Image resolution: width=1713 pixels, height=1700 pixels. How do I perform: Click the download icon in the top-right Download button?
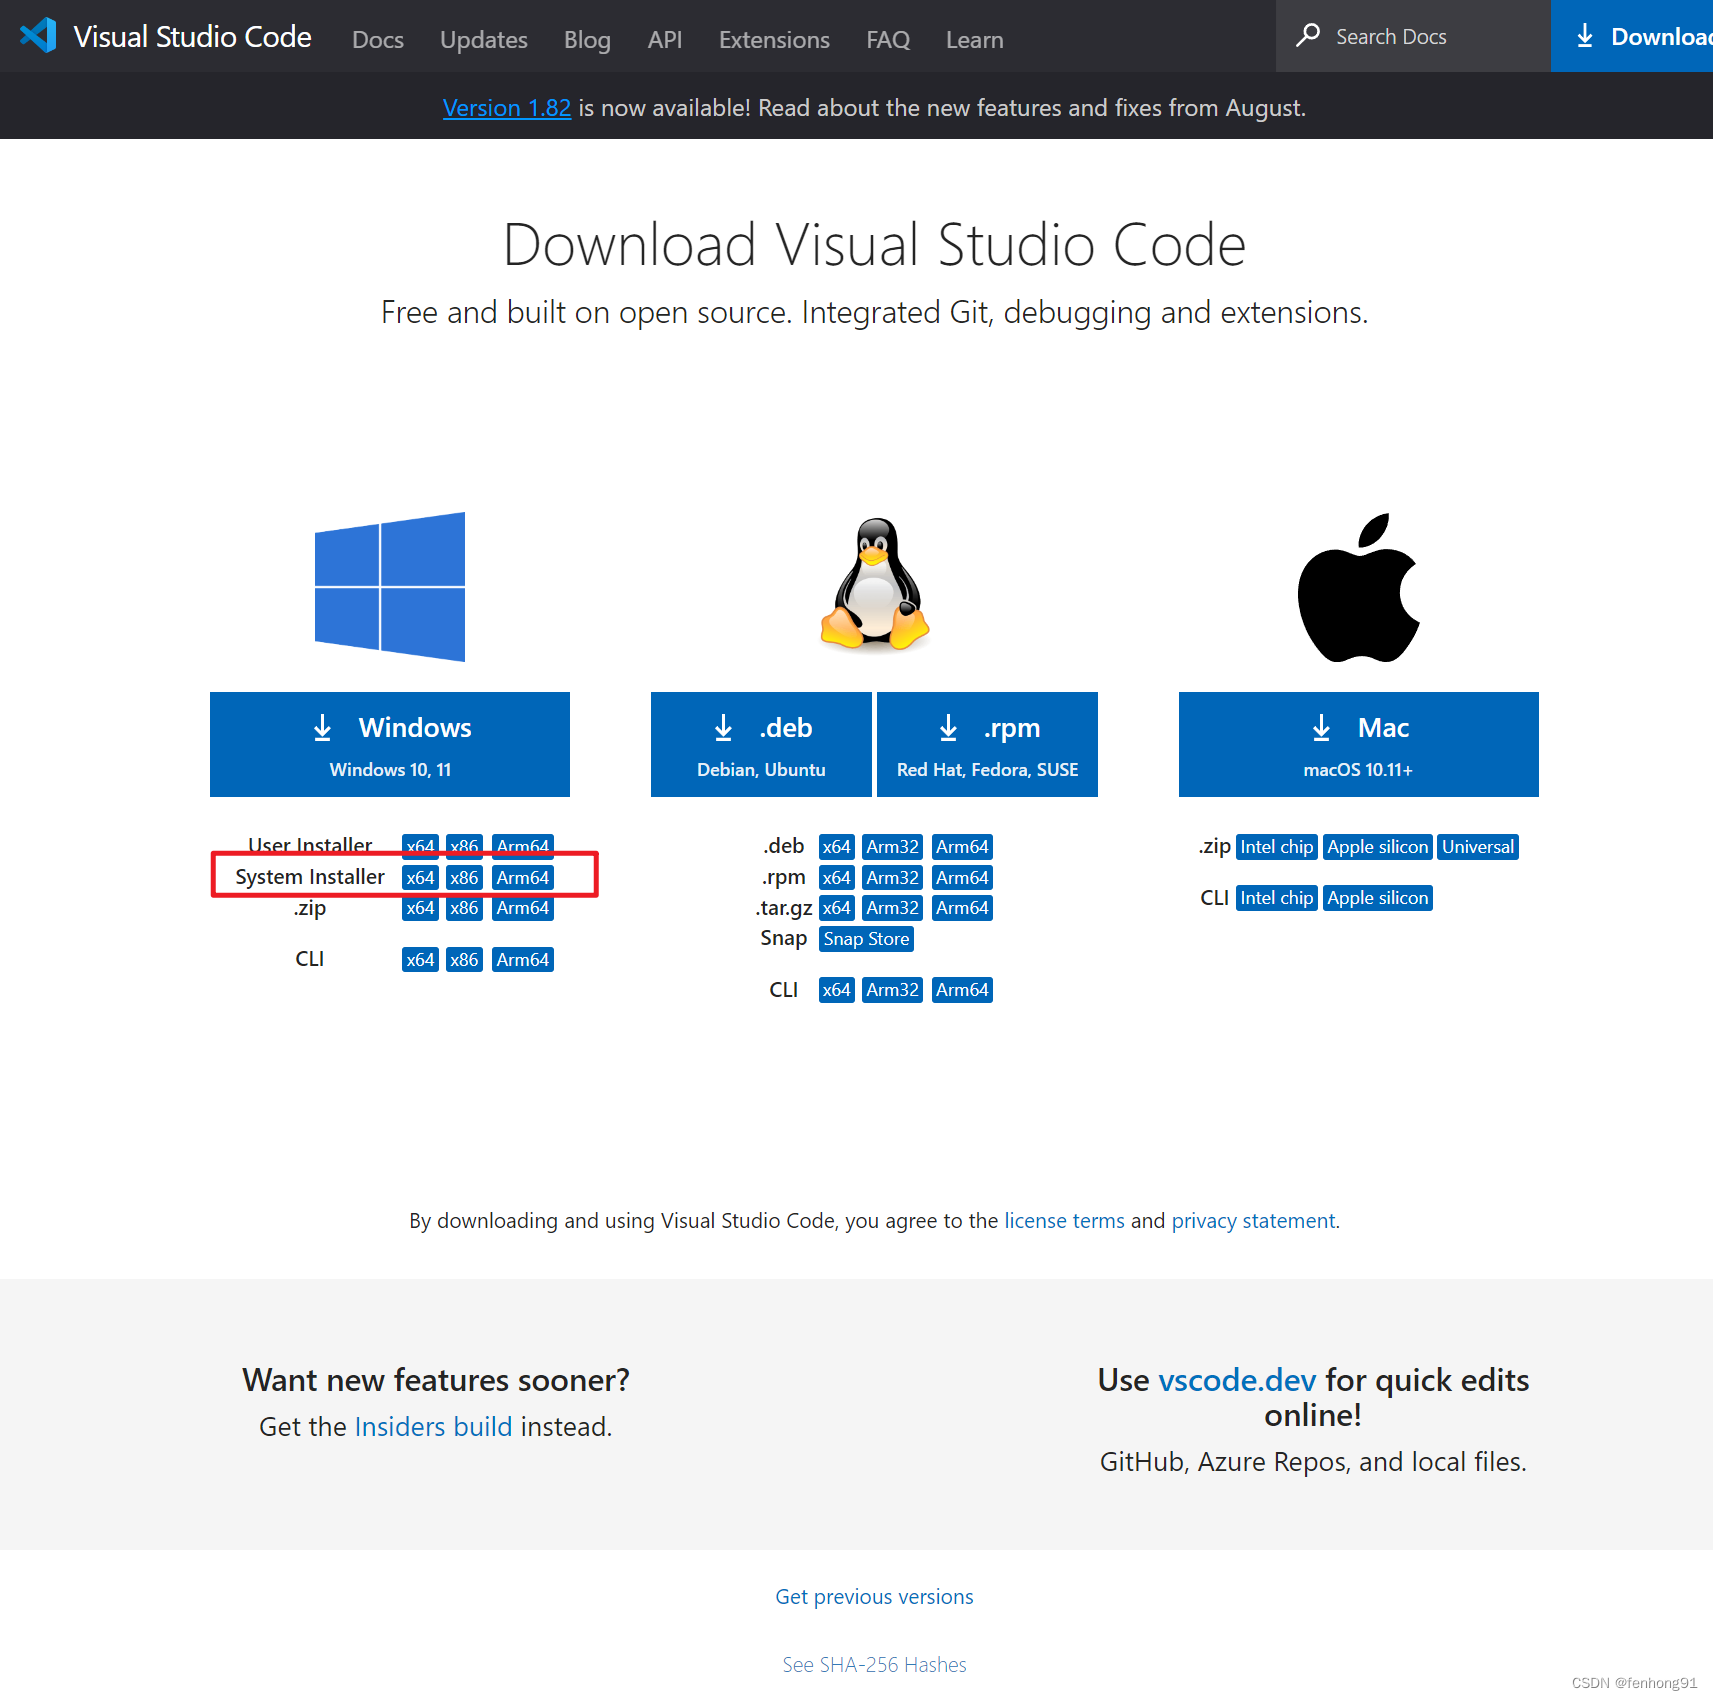tap(1585, 35)
